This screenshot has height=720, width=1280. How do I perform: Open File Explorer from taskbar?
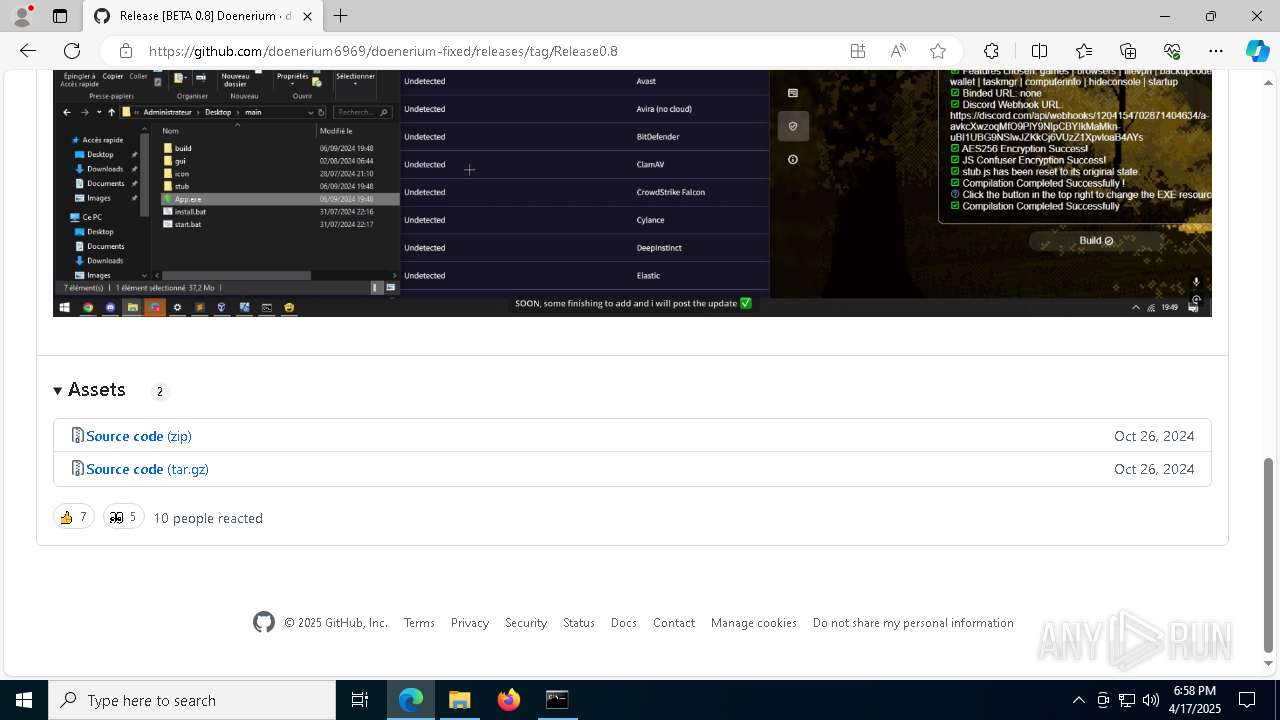(459, 700)
